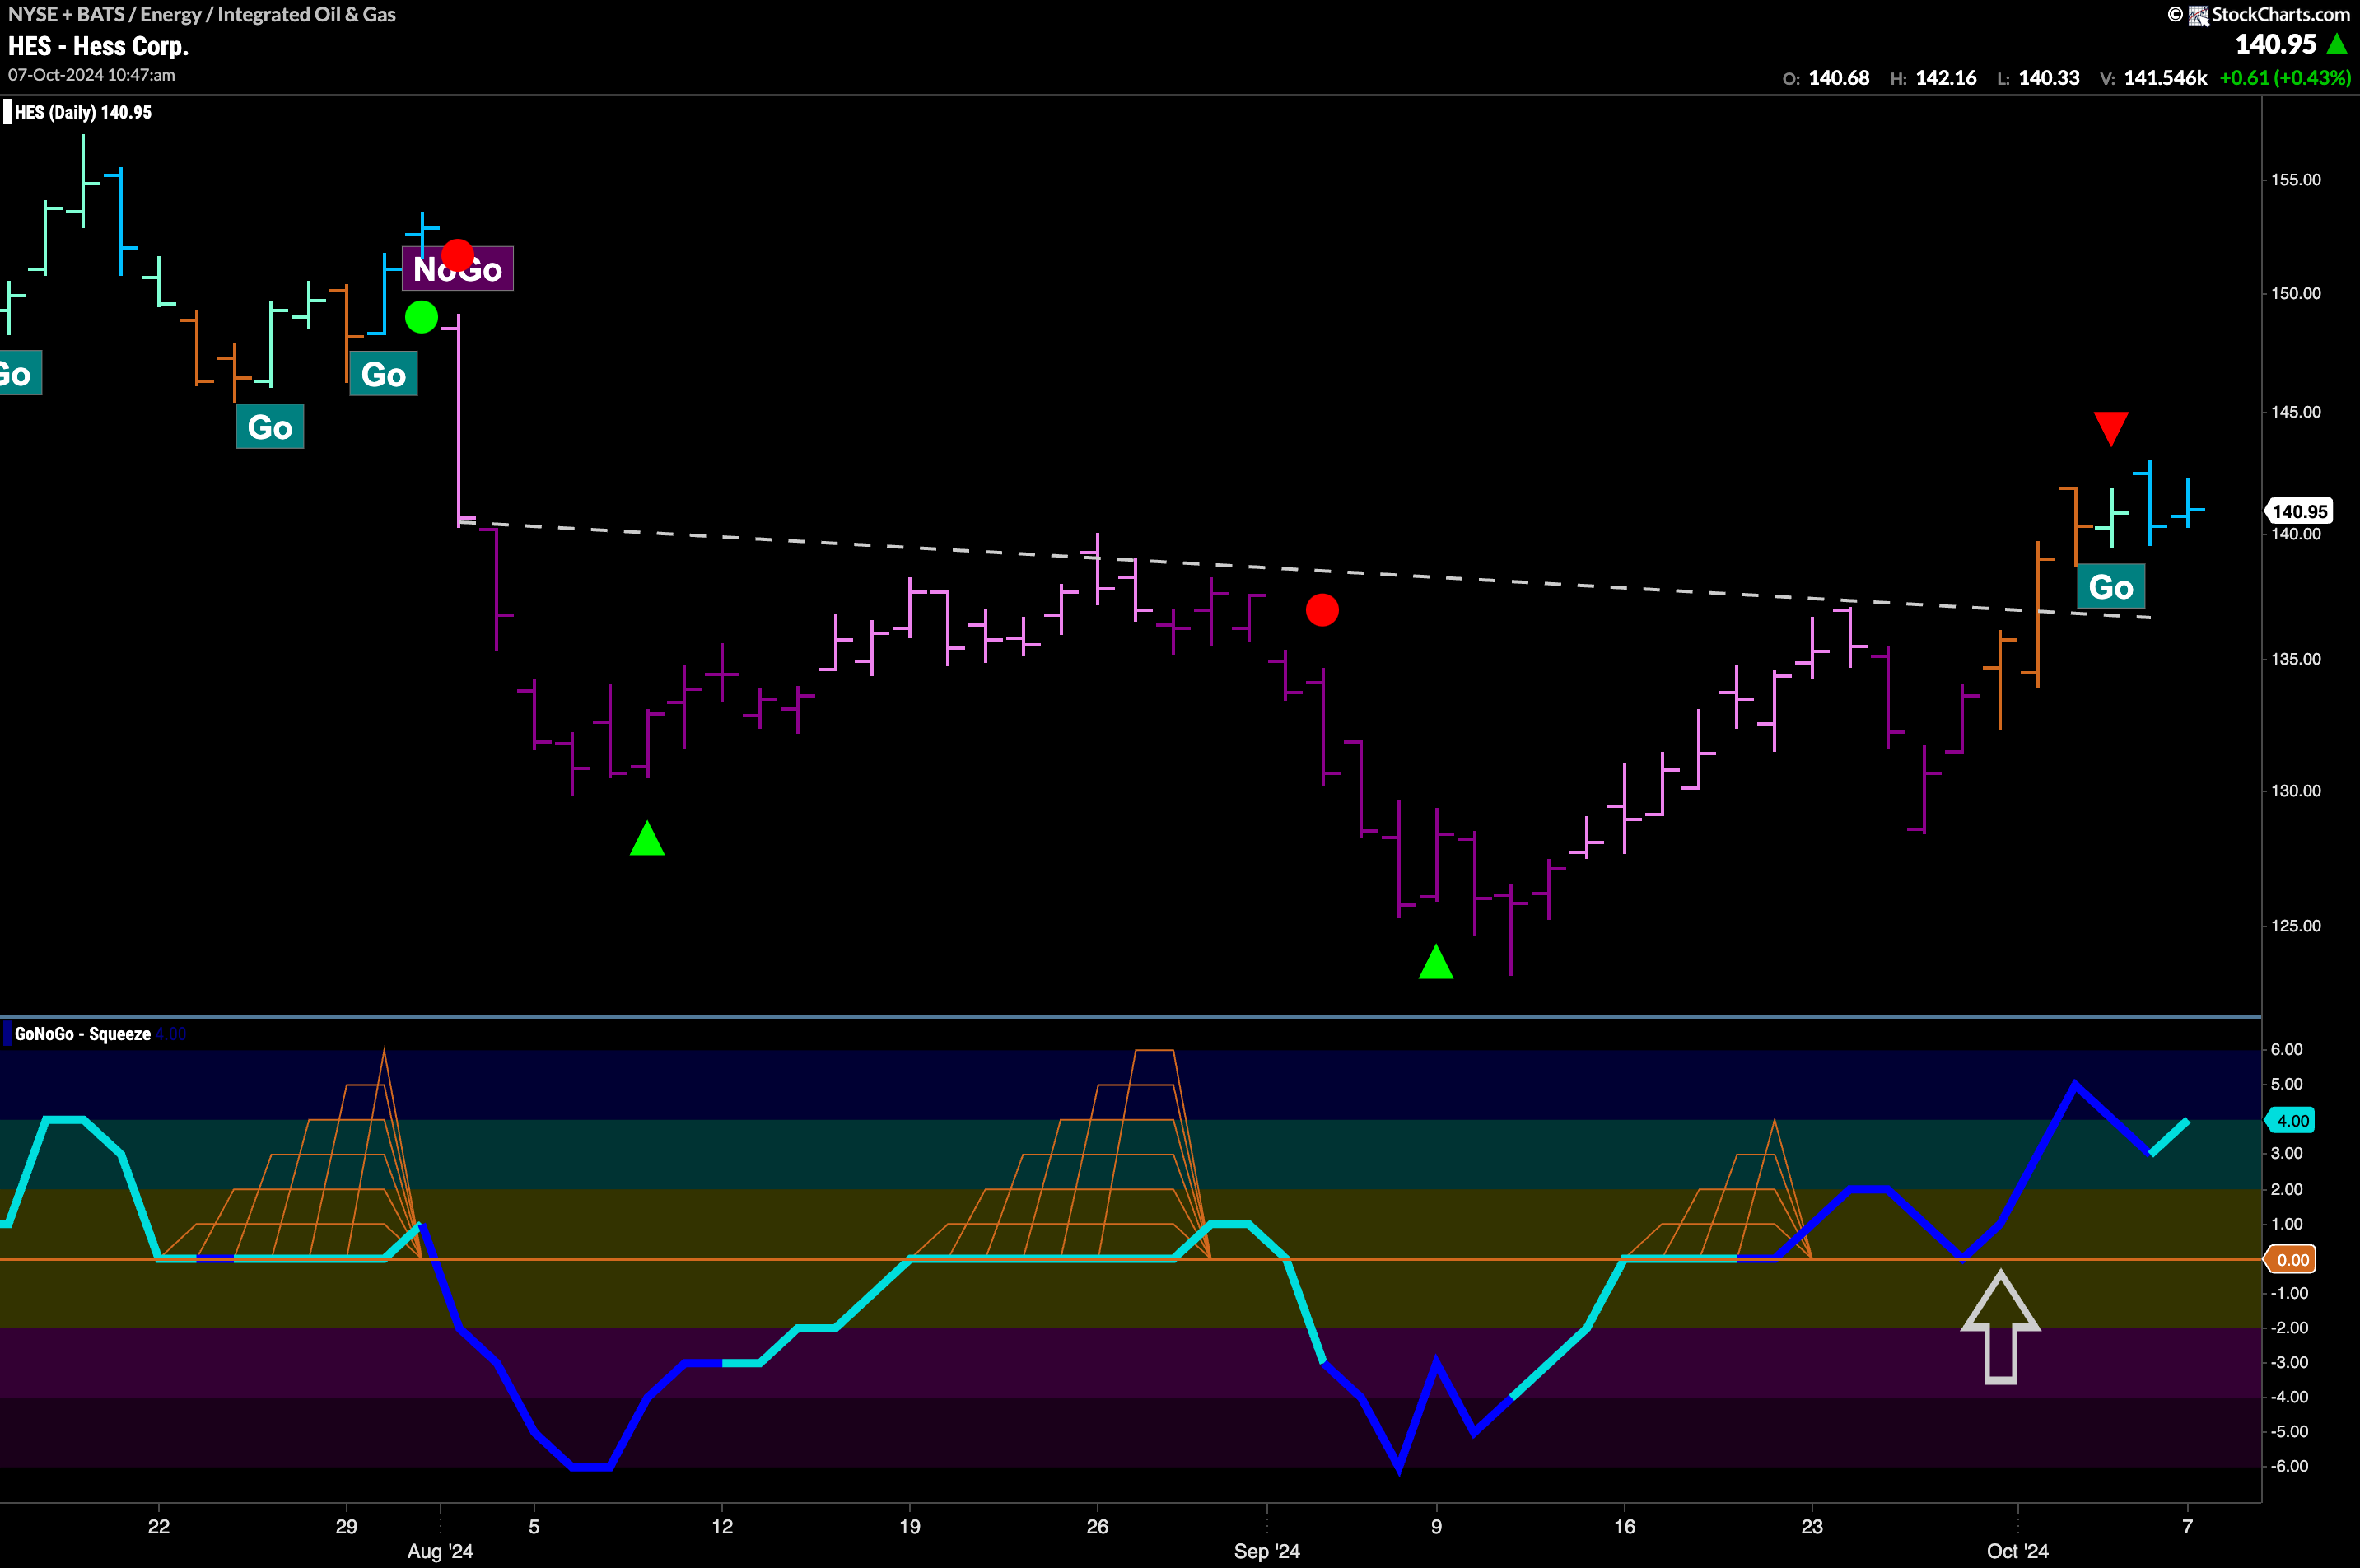Click the 5.00 oscillator axis label
The width and height of the screenshot is (2360, 1568).
[x=2287, y=1085]
